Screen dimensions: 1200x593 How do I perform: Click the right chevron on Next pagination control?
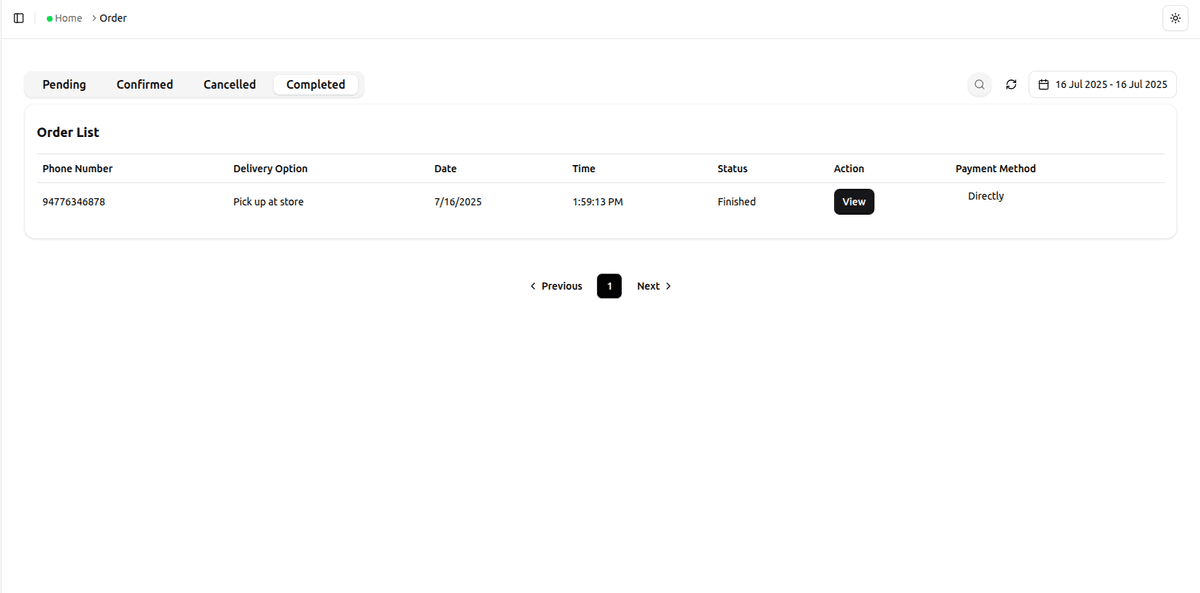668,286
